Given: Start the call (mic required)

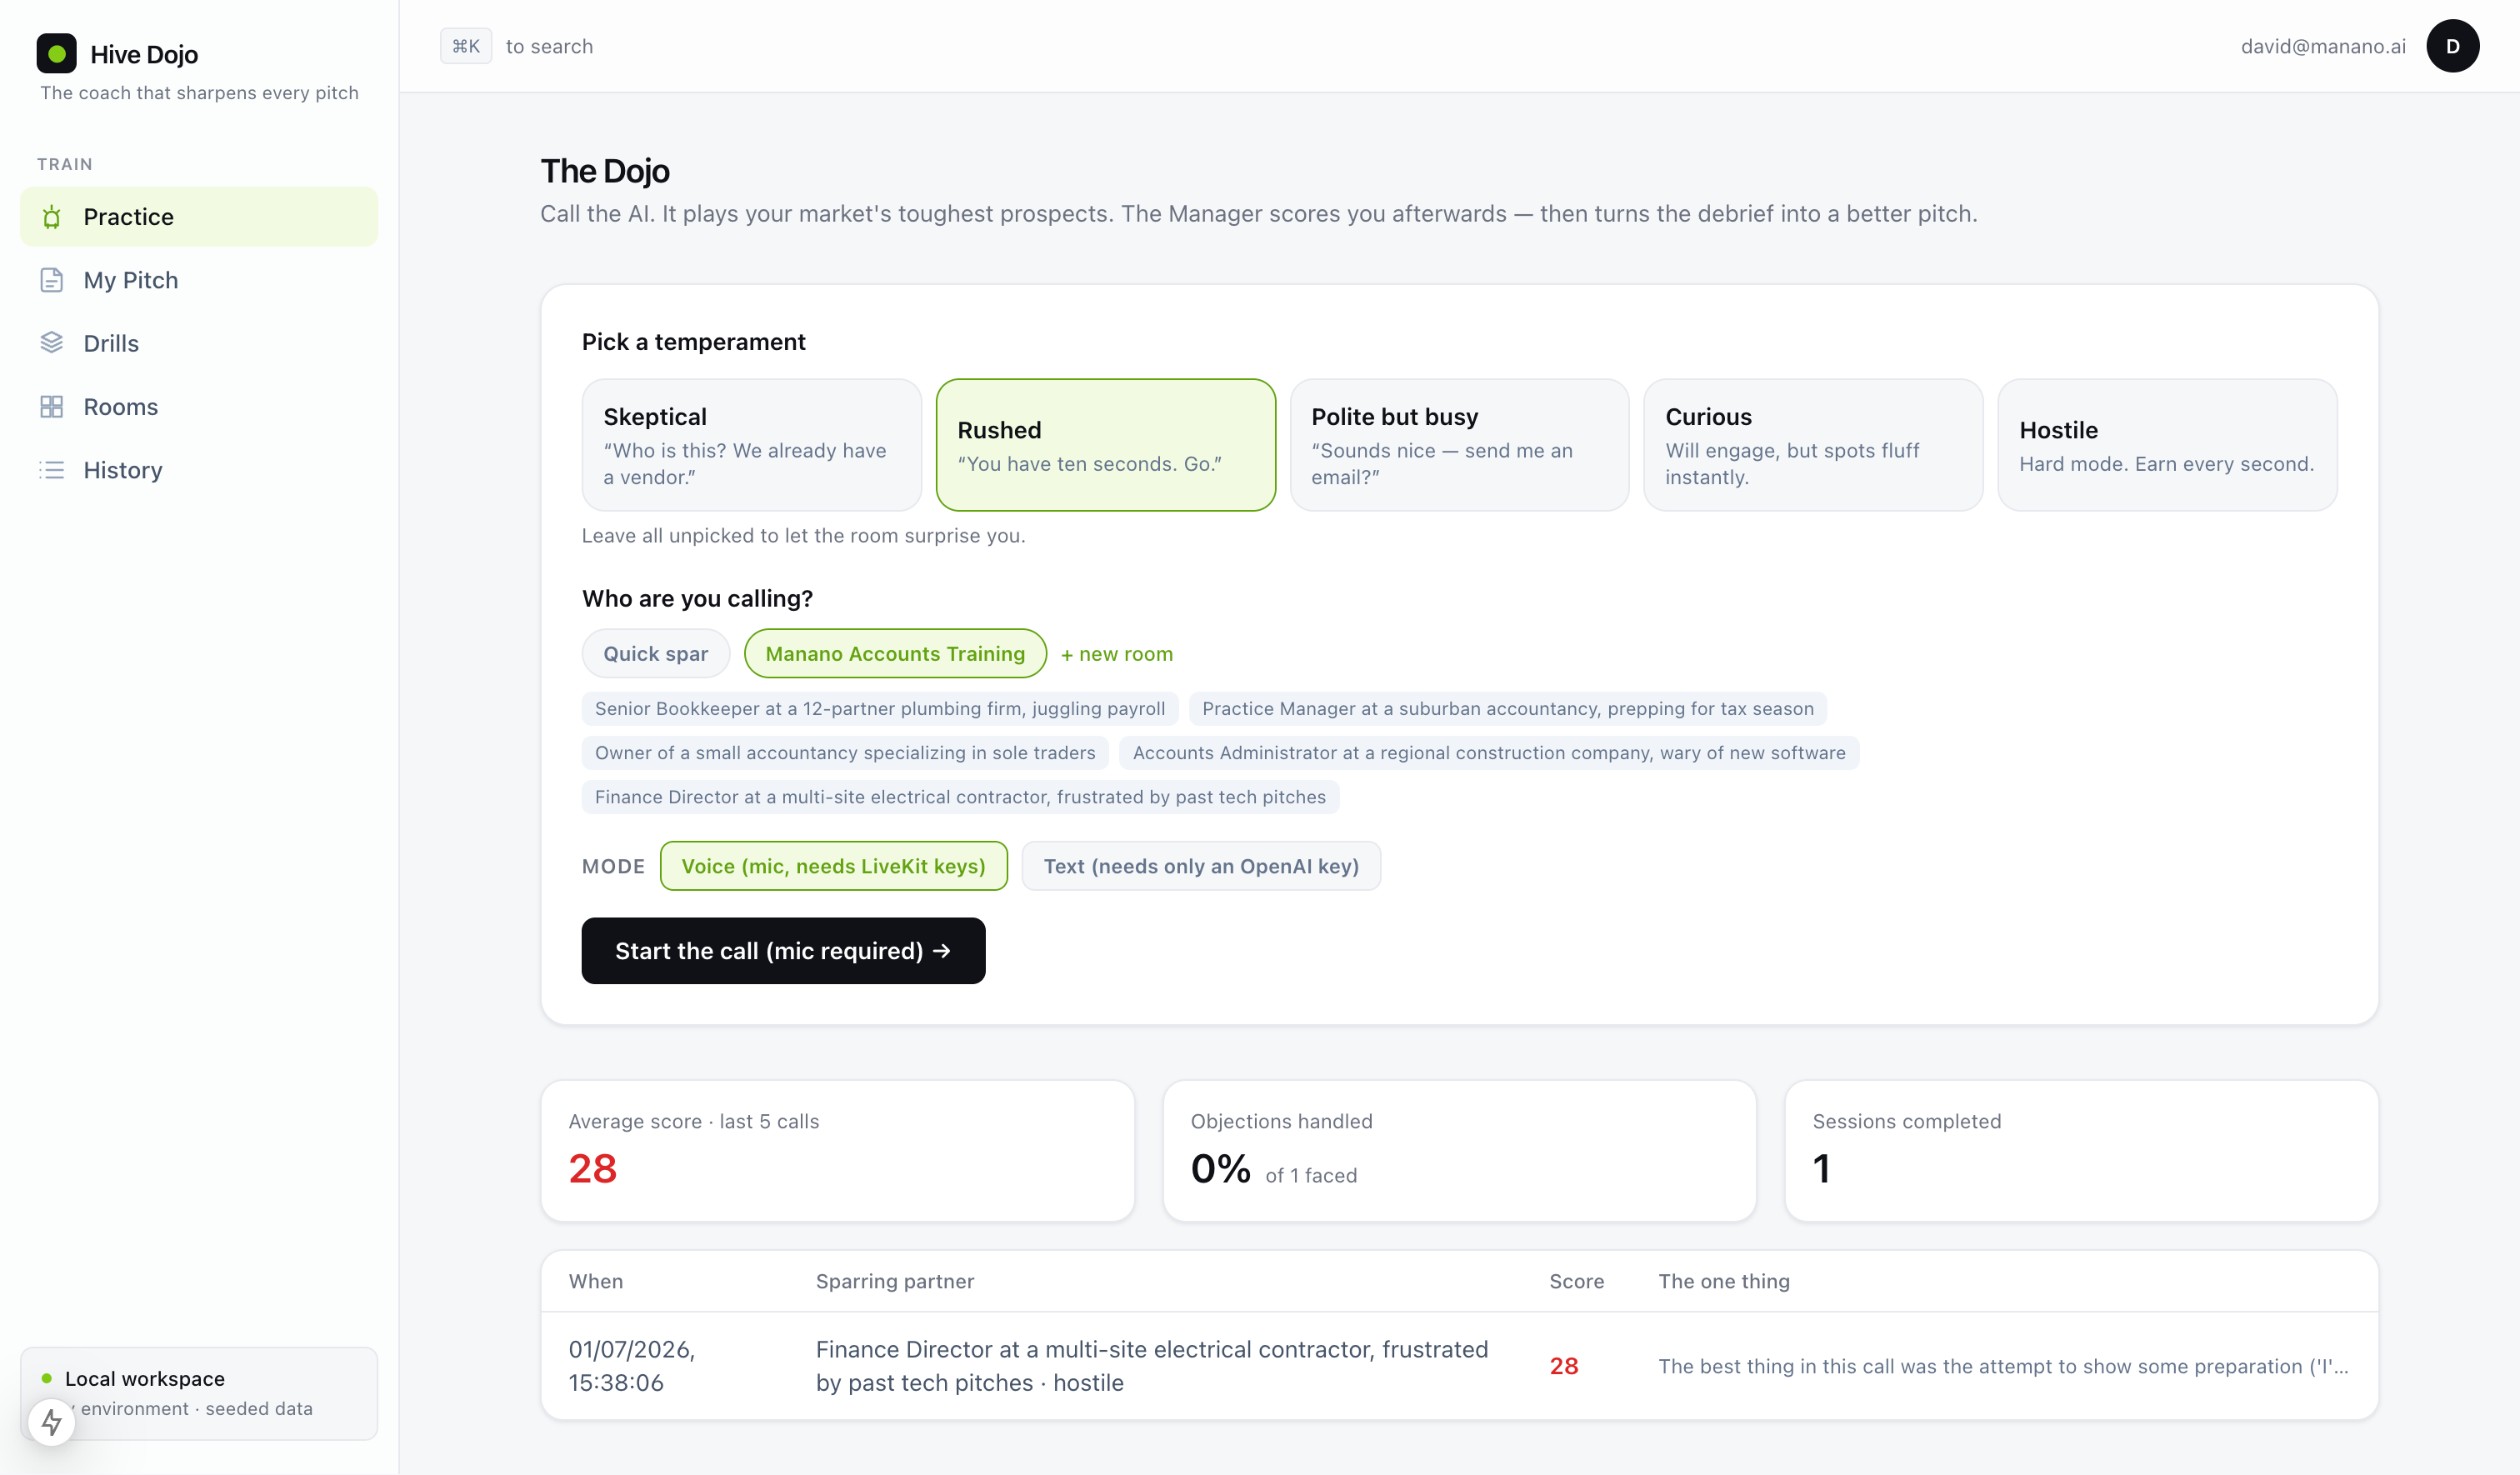Looking at the screenshot, I should [783, 951].
